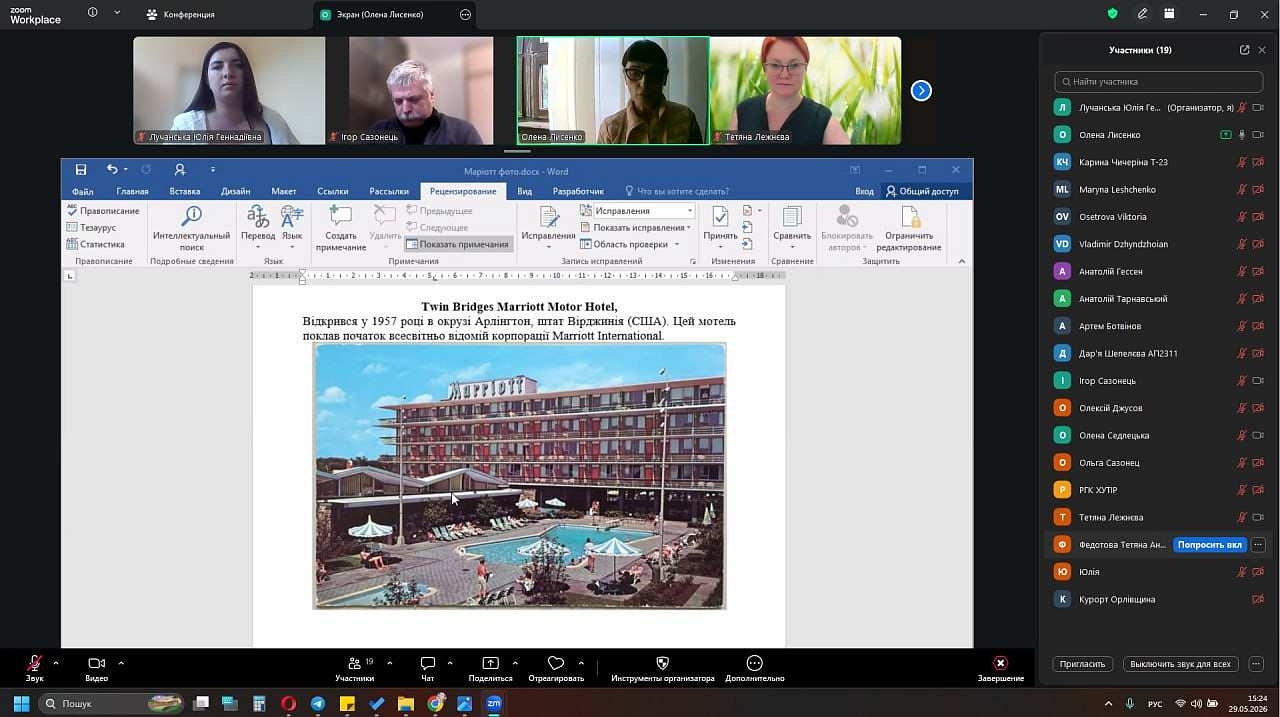Expand arrow next to Поделиться button

[x=515, y=663]
